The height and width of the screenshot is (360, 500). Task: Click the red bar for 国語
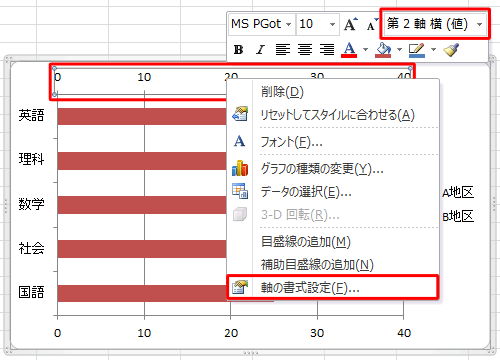142,293
